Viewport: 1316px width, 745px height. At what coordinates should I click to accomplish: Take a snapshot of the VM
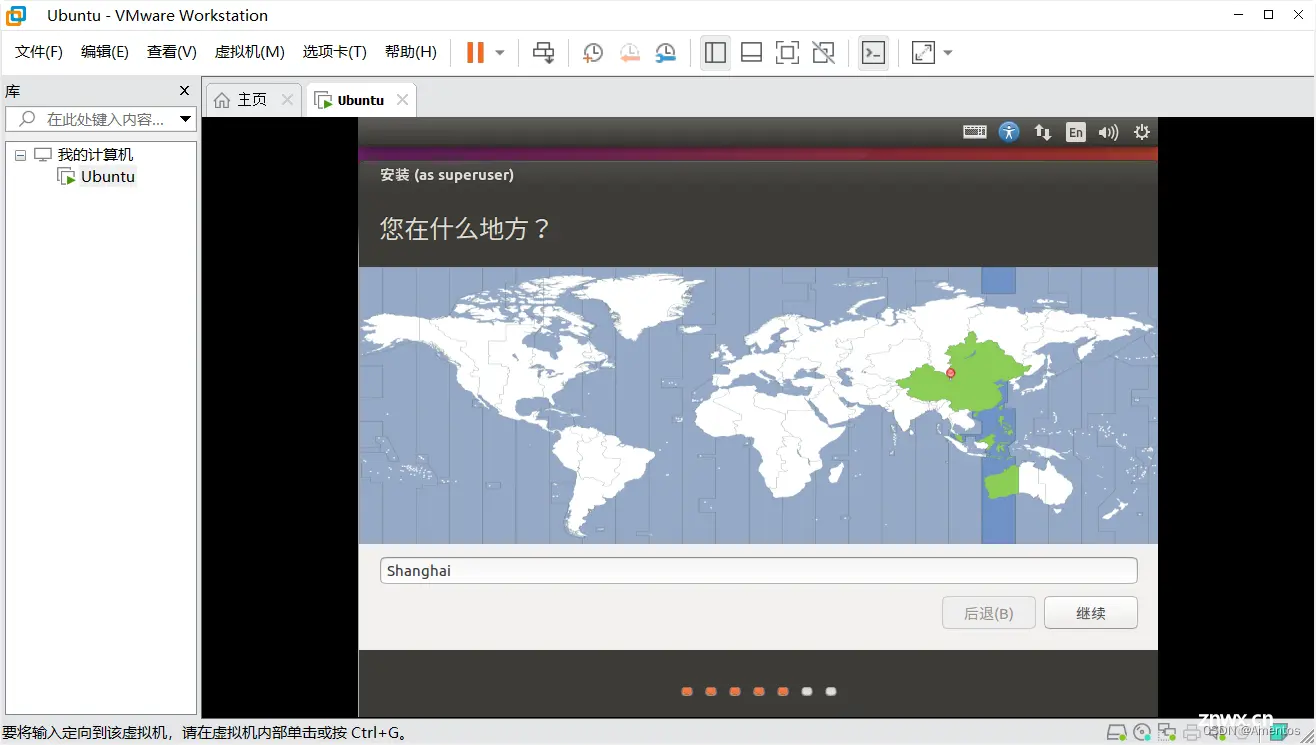(x=593, y=53)
